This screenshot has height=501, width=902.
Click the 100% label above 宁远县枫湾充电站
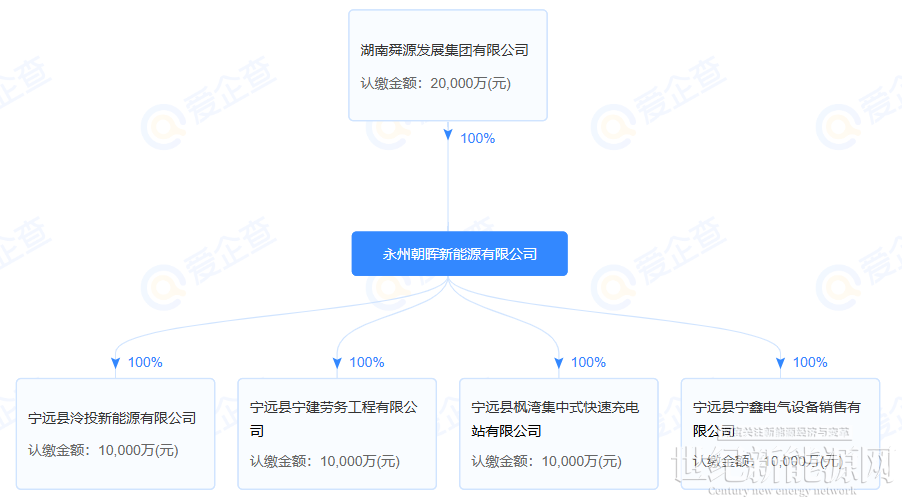[x=588, y=362]
